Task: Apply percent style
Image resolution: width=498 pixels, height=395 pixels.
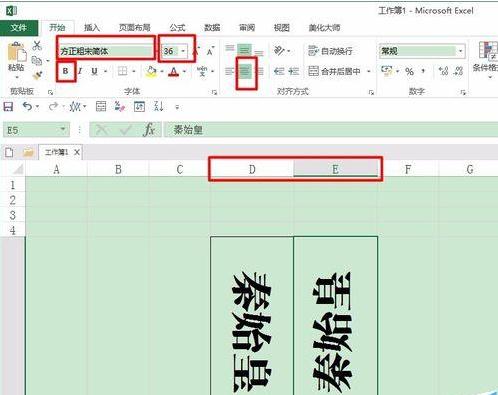Action: (409, 71)
